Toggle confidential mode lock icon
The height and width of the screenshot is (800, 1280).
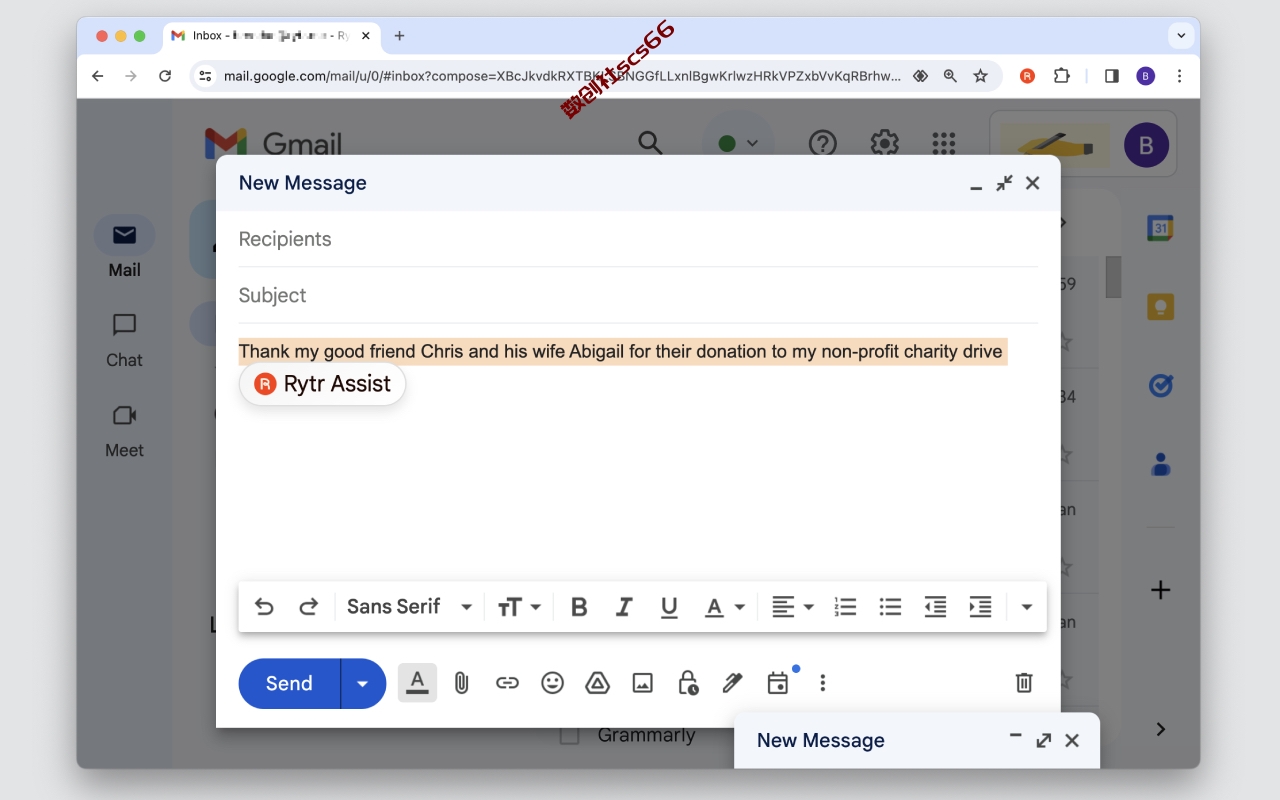[688, 683]
